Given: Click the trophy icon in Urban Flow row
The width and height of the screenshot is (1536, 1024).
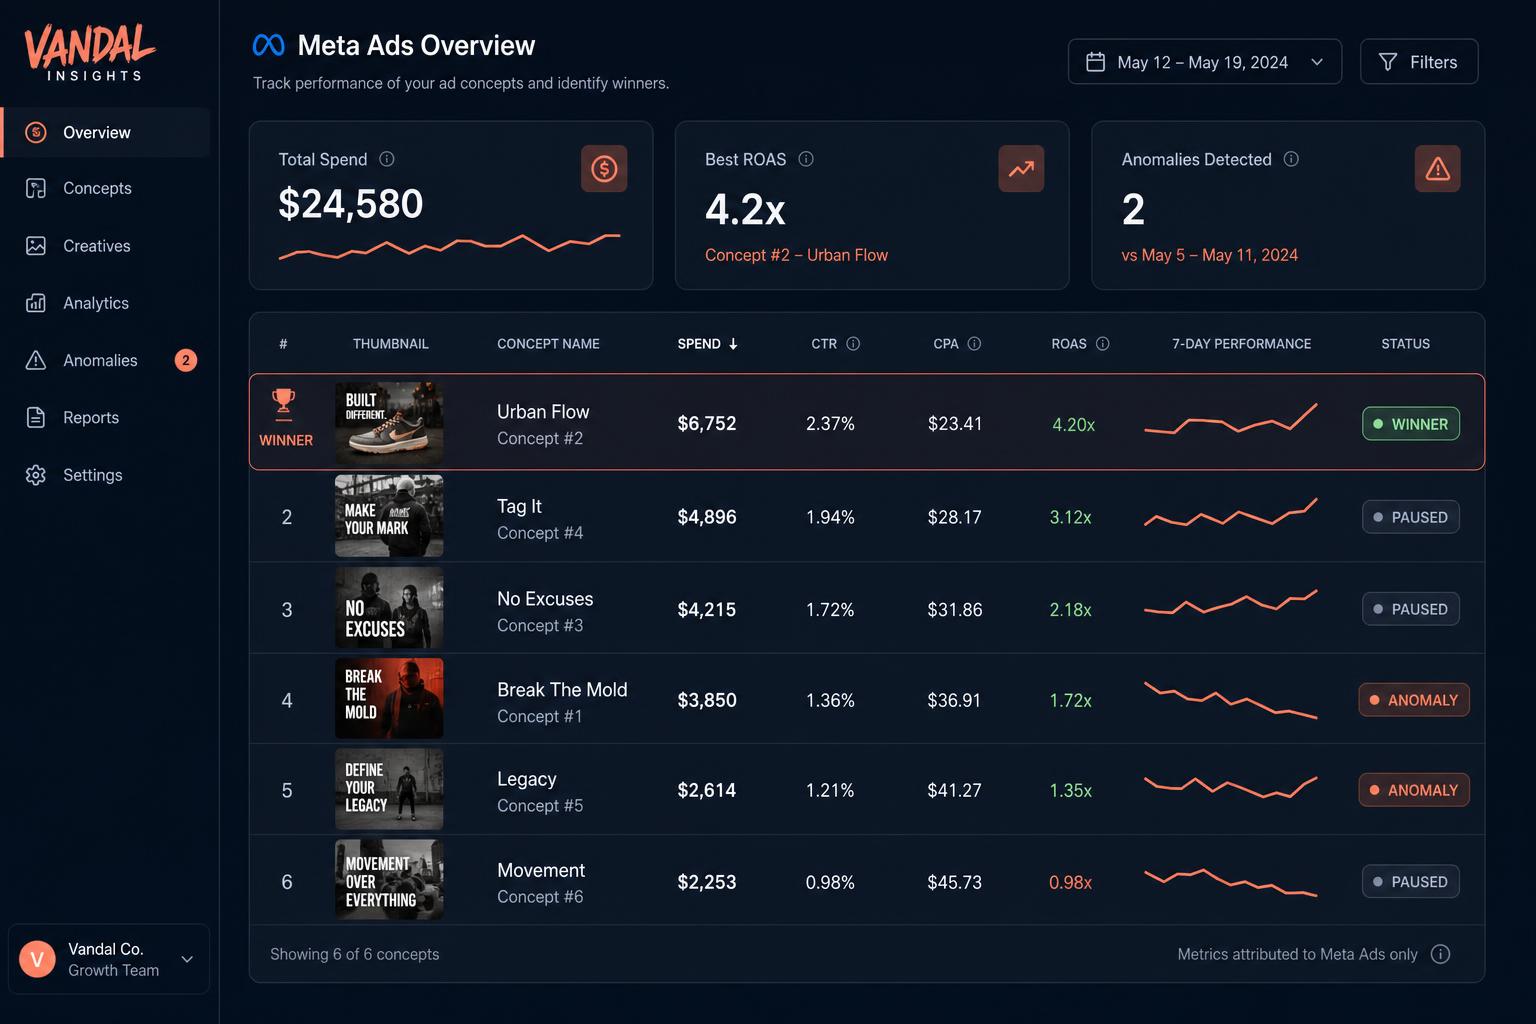Looking at the screenshot, I should point(284,402).
